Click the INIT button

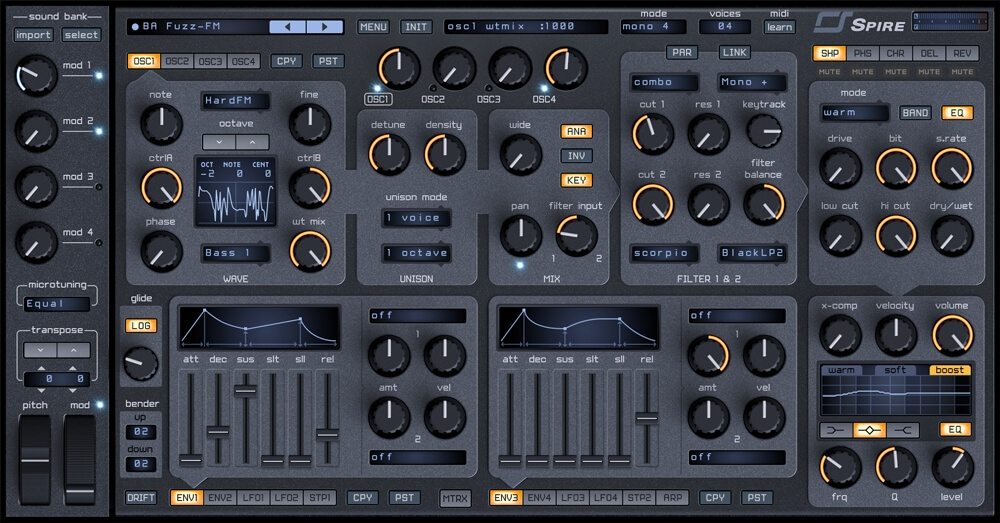[x=416, y=27]
